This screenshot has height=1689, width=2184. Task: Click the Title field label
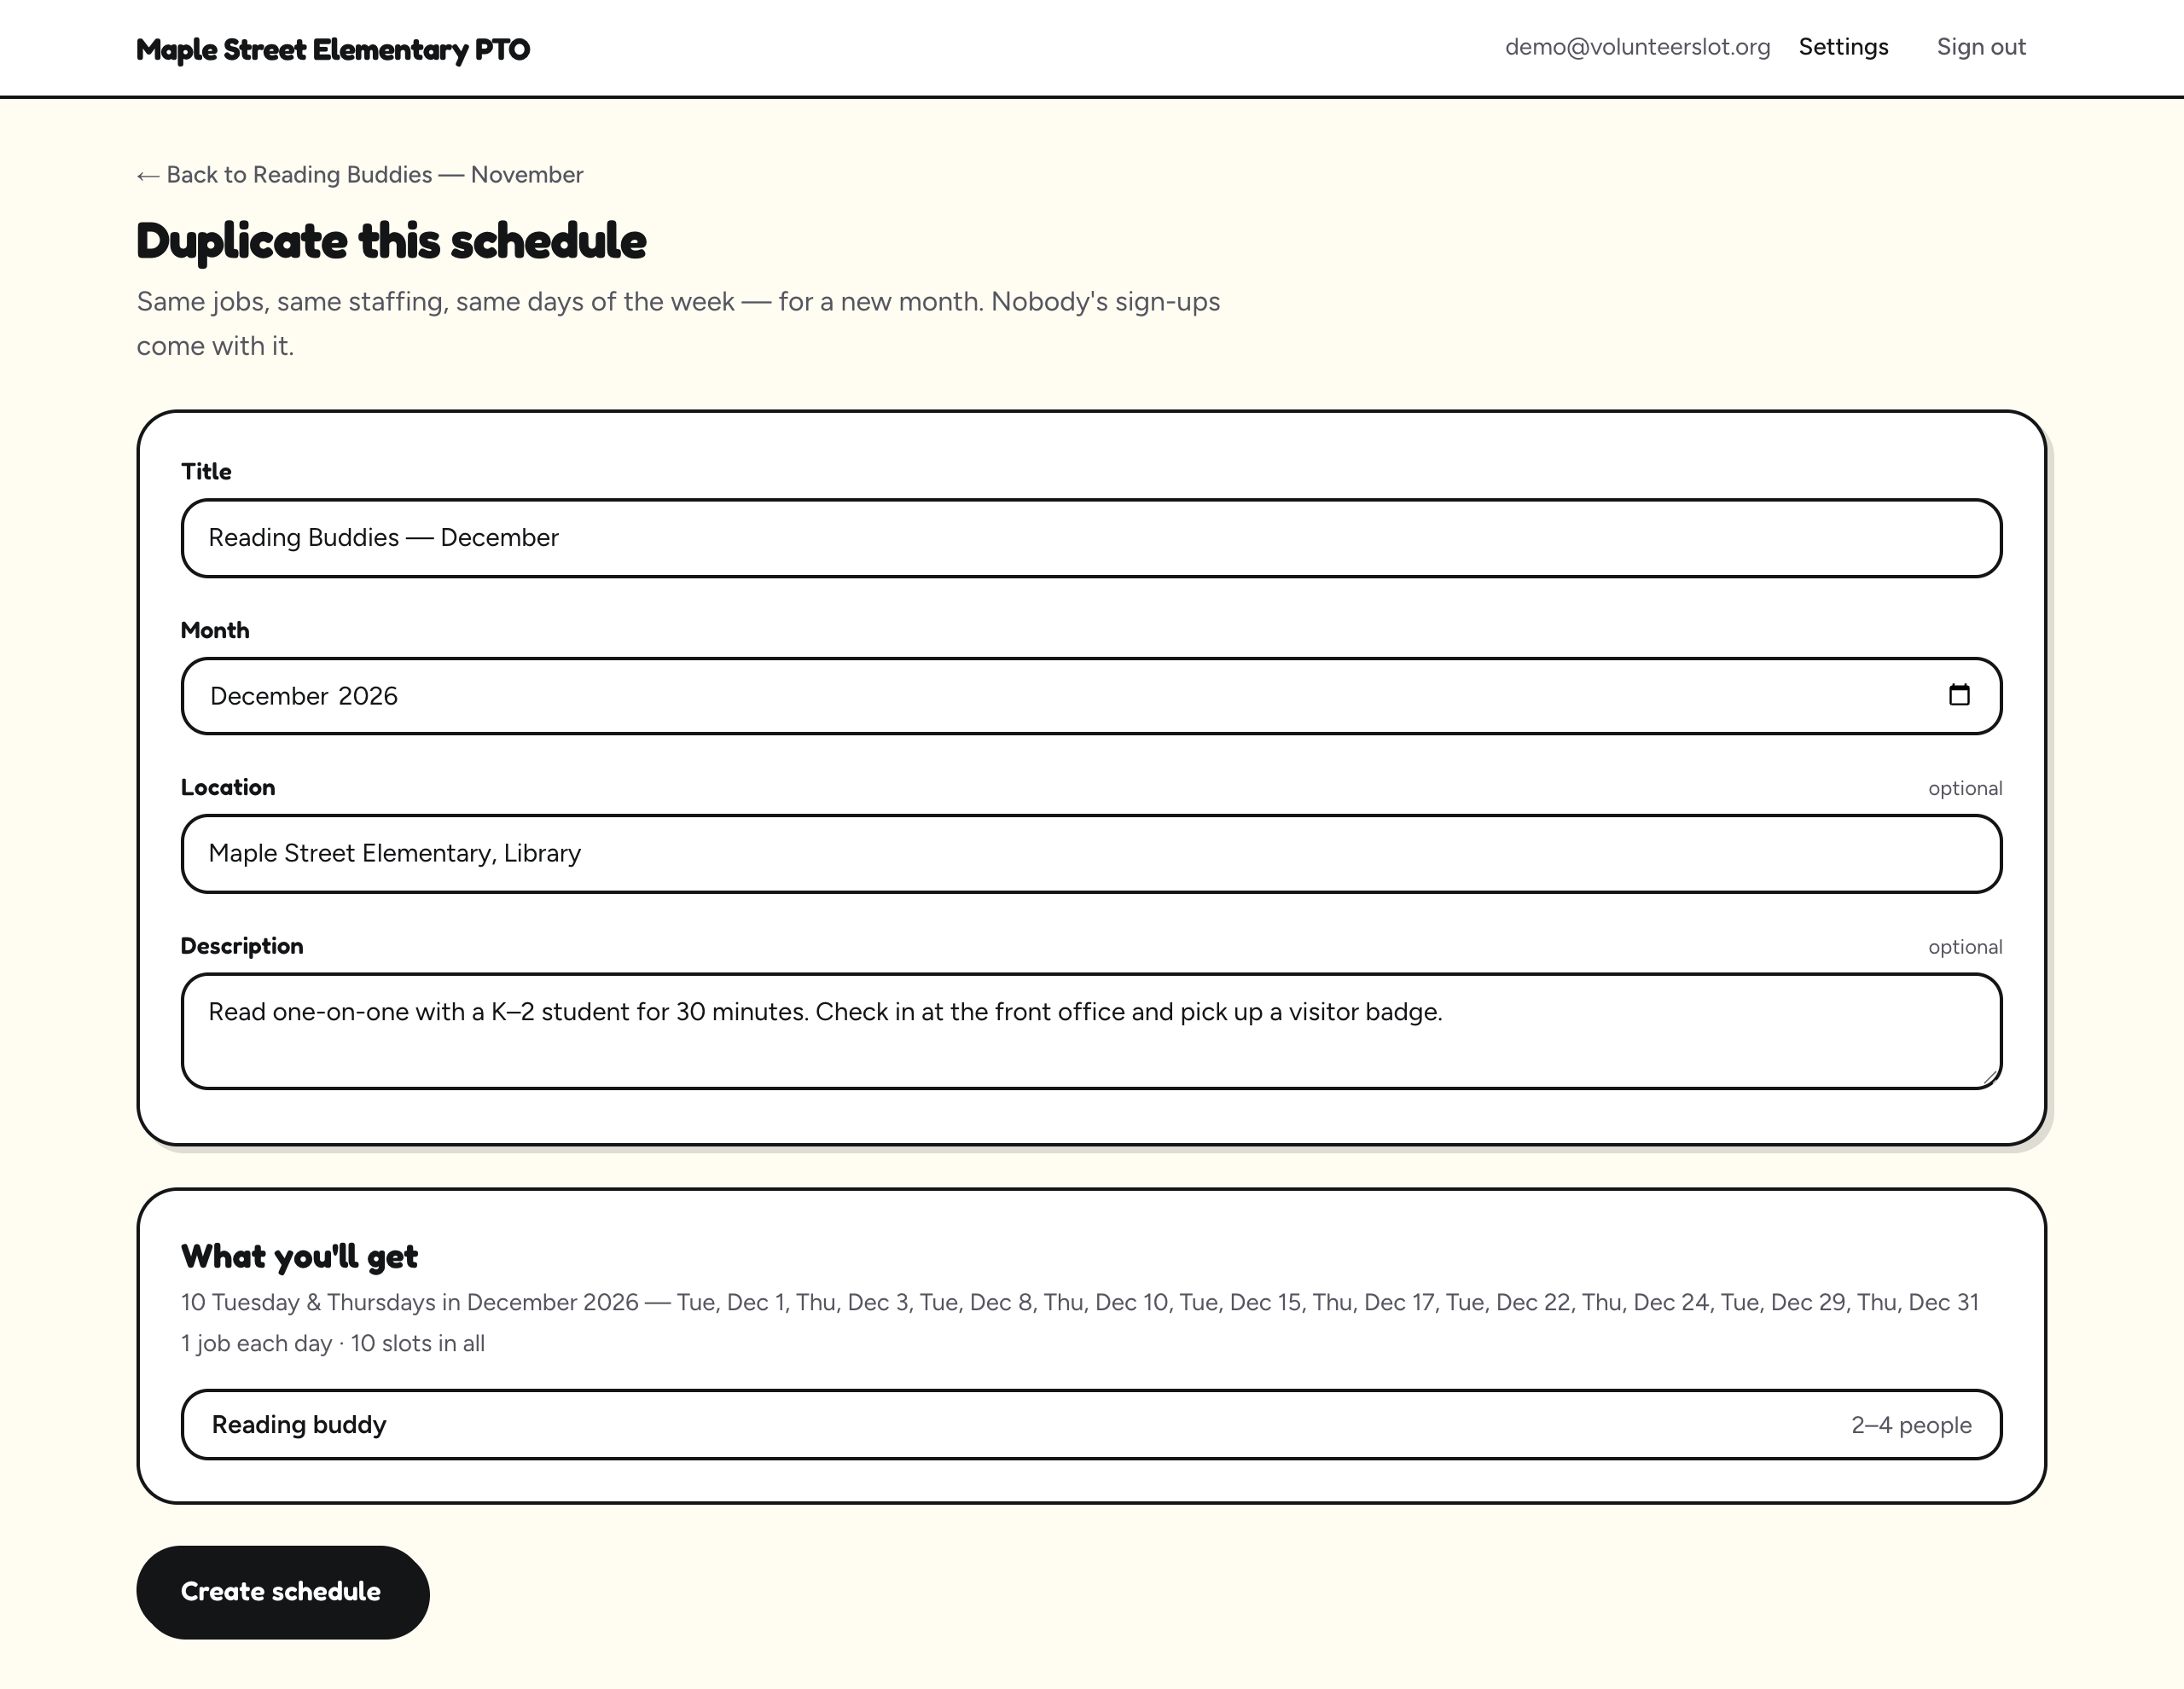(206, 471)
